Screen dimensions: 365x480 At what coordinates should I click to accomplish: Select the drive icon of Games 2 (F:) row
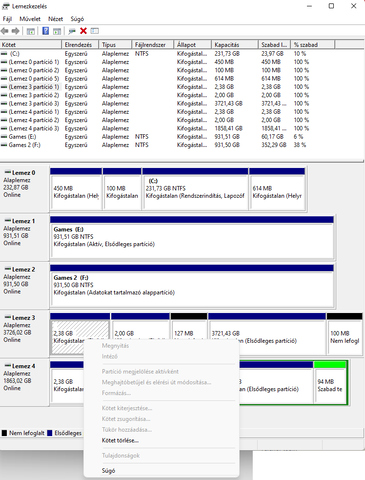coord(4,145)
